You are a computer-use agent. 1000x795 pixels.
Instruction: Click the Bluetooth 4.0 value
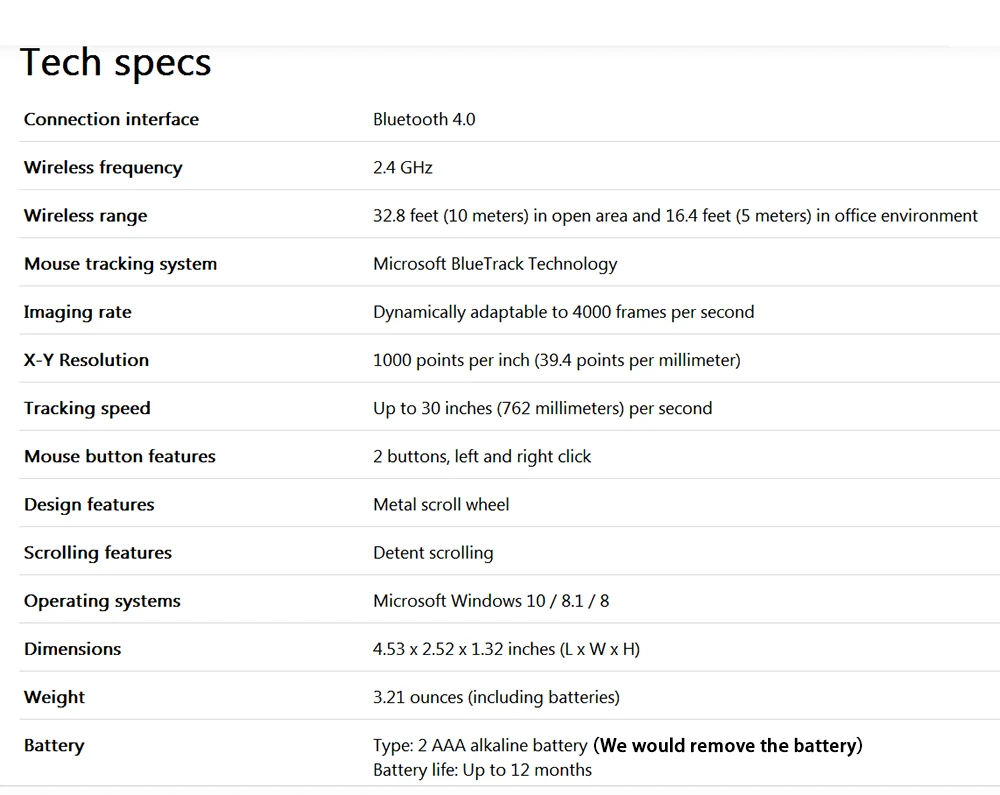[x=424, y=119]
